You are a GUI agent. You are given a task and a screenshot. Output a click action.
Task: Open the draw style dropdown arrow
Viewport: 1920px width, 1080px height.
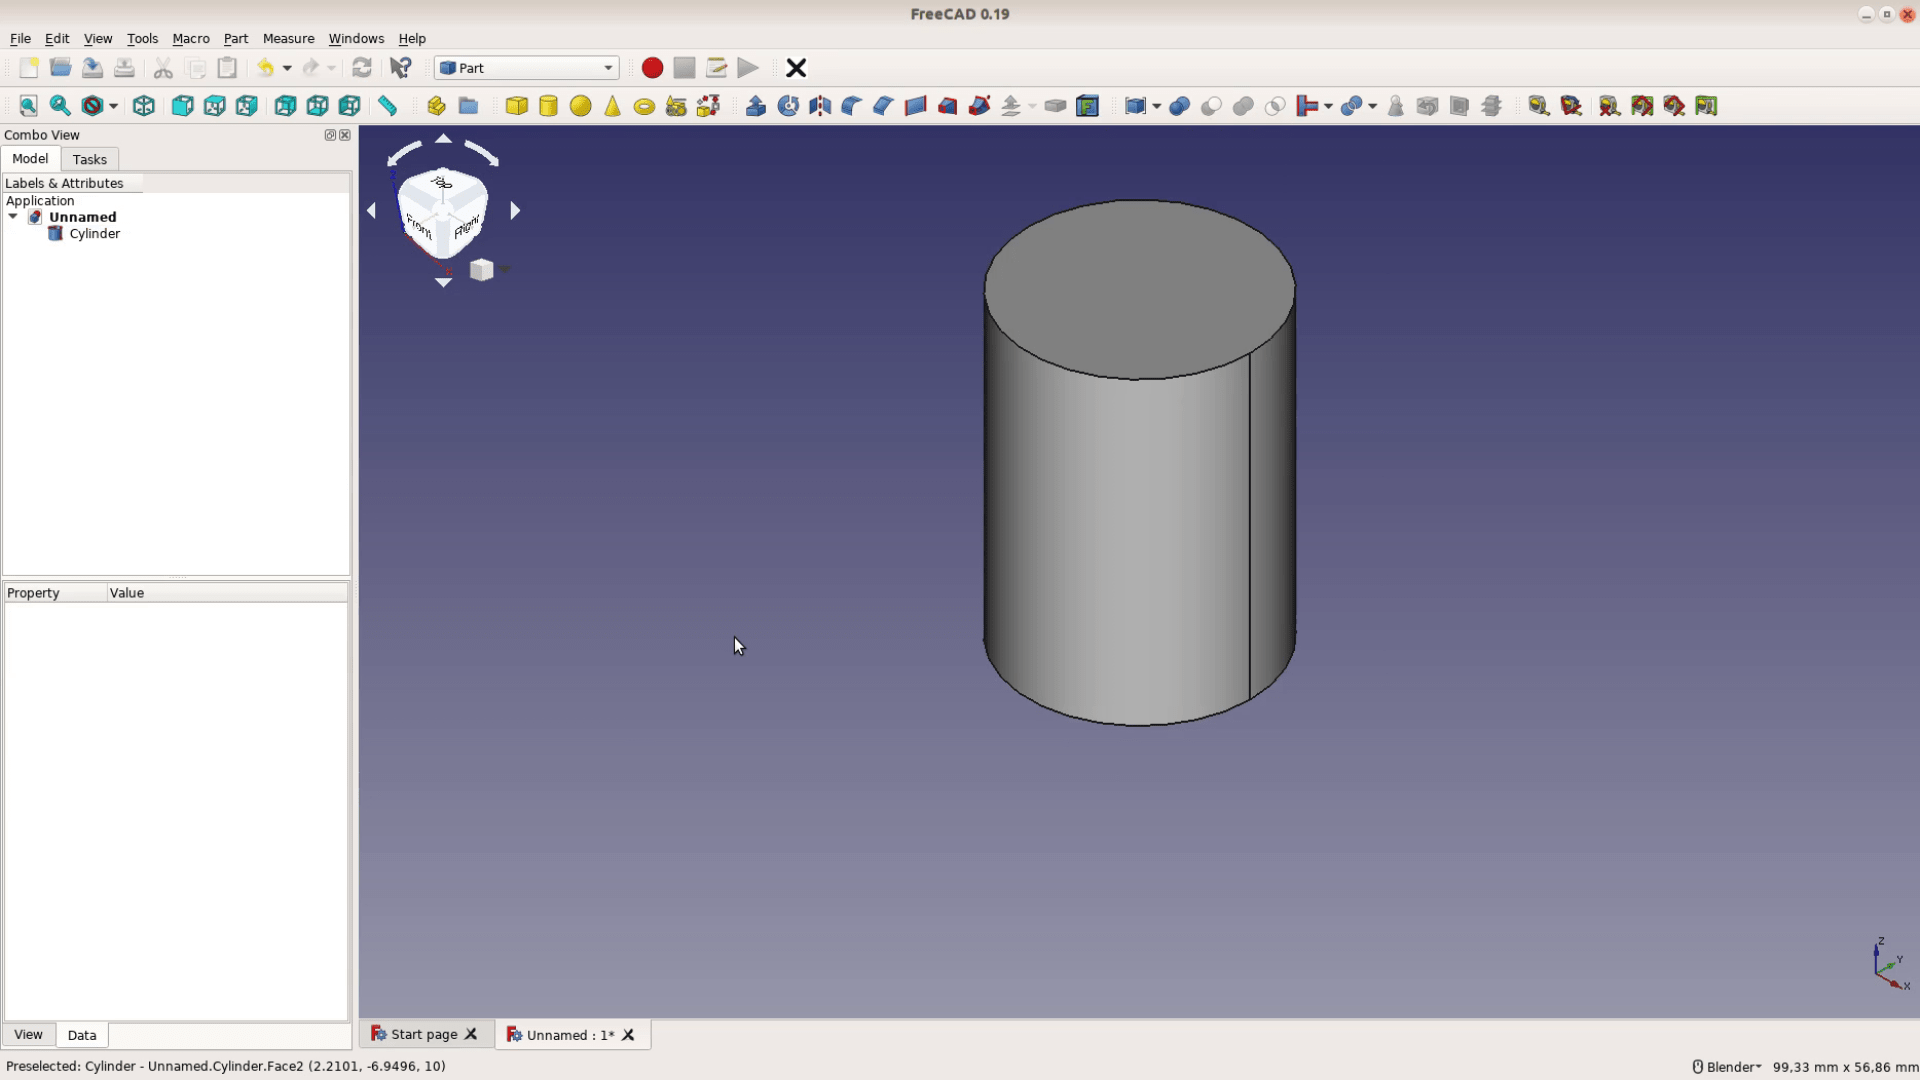click(113, 106)
